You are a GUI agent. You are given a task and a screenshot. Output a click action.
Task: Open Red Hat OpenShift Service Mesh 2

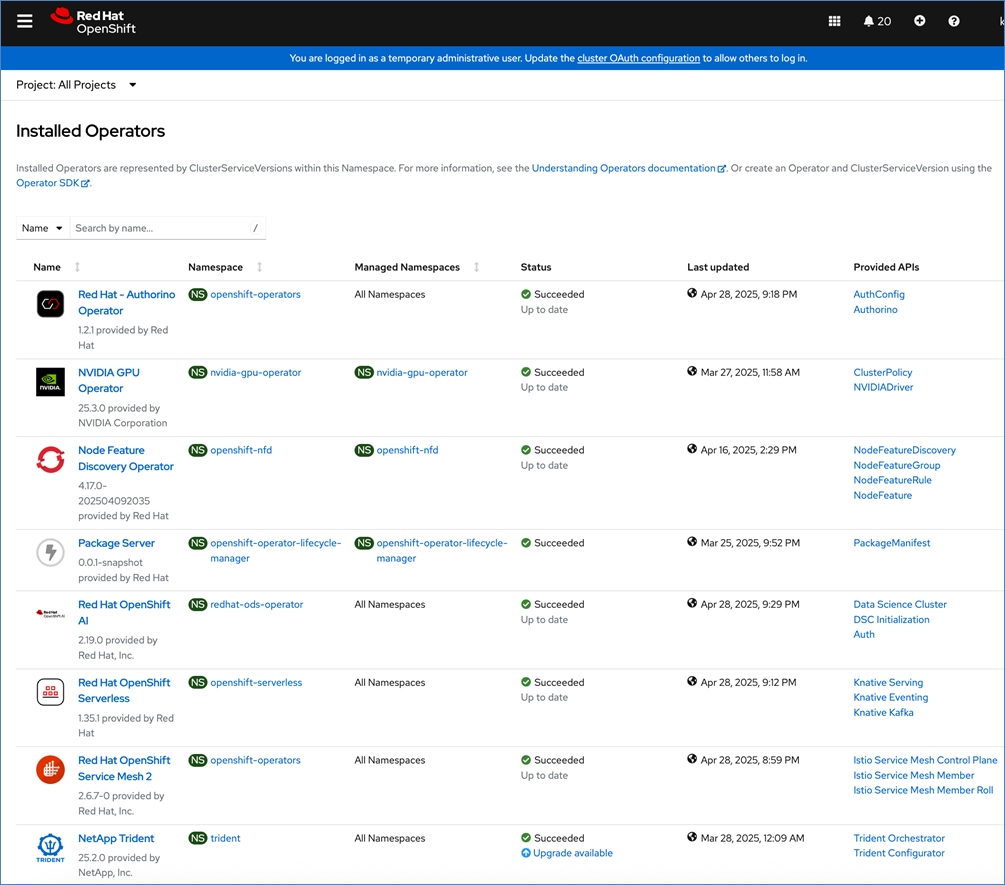(x=124, y=768)
